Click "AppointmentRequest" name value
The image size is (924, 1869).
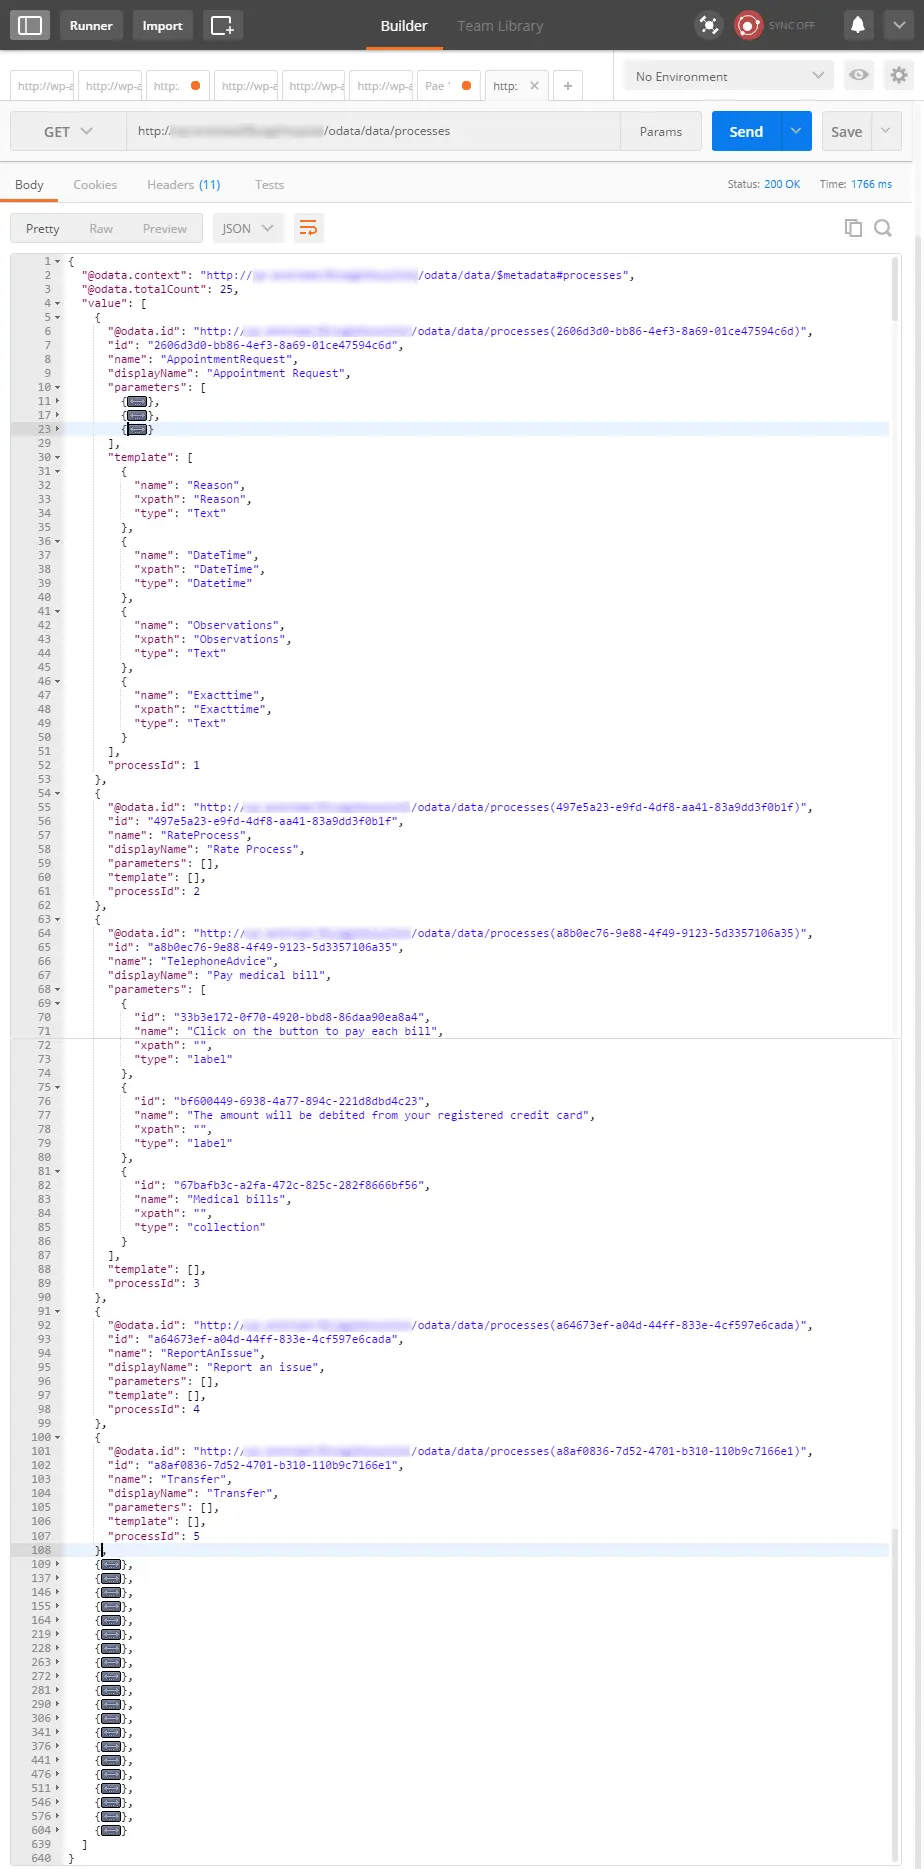pos(229,359)
